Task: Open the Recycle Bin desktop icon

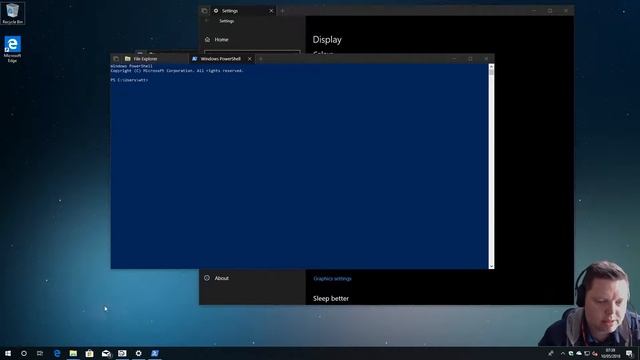Action: pyautogui.click(x=12, y=13)
